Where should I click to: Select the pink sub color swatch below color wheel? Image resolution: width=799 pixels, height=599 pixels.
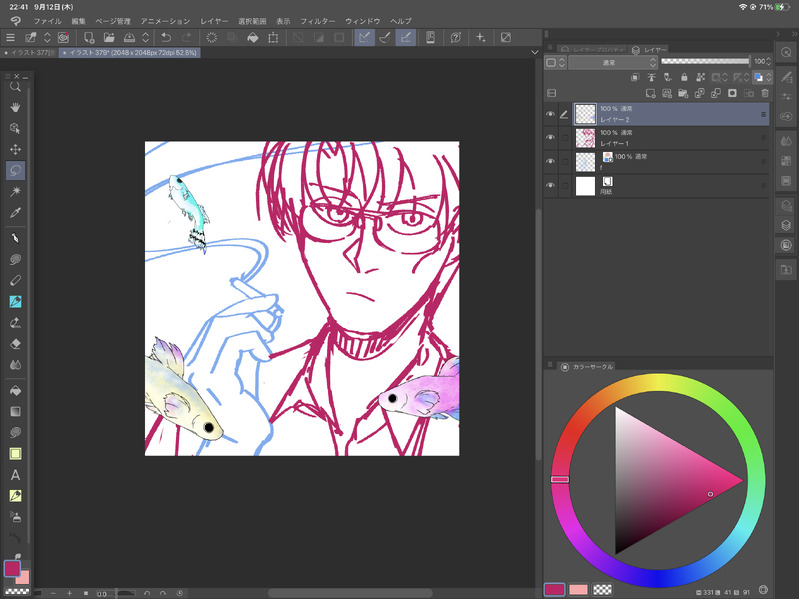(x=578, y=589)
